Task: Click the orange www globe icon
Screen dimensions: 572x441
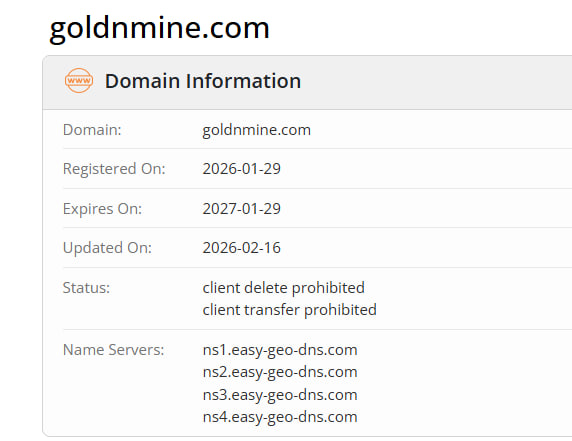Action: [x=79, y=80]
